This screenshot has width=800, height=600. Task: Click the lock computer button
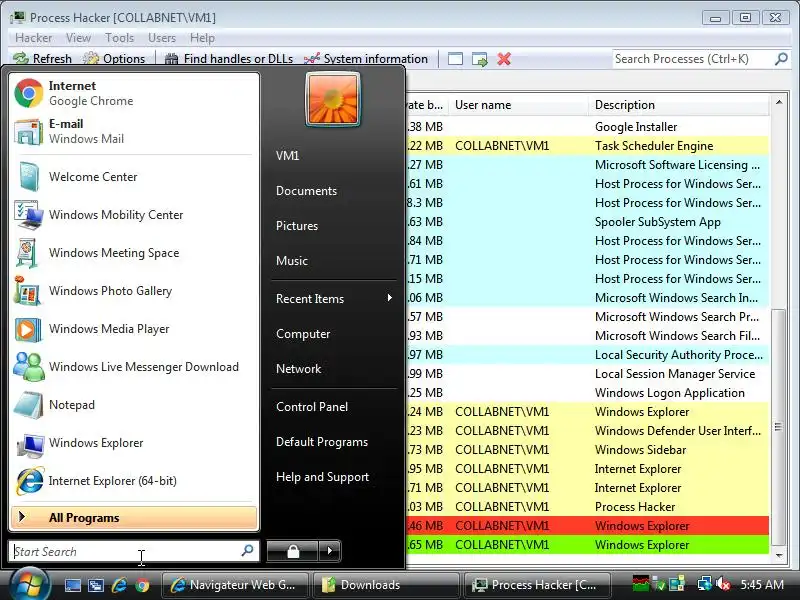[x=292, y=551]
